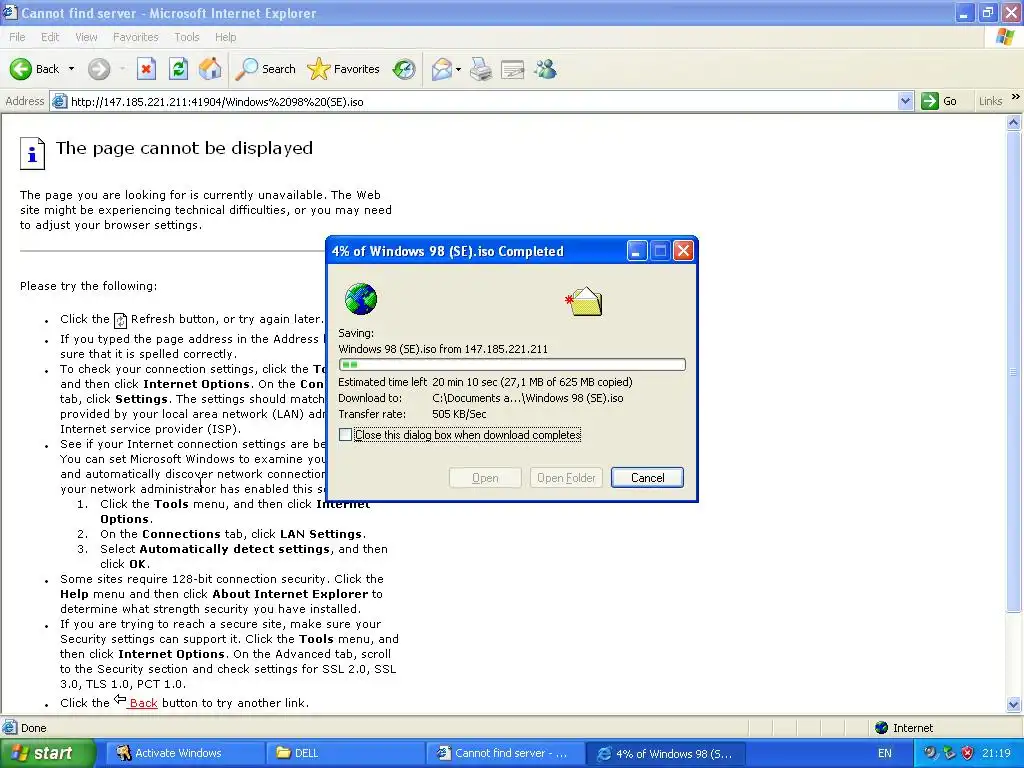Click the Refresh icon in error text
The height and width of the screenshot is (768, 1024).
(120, 320)
